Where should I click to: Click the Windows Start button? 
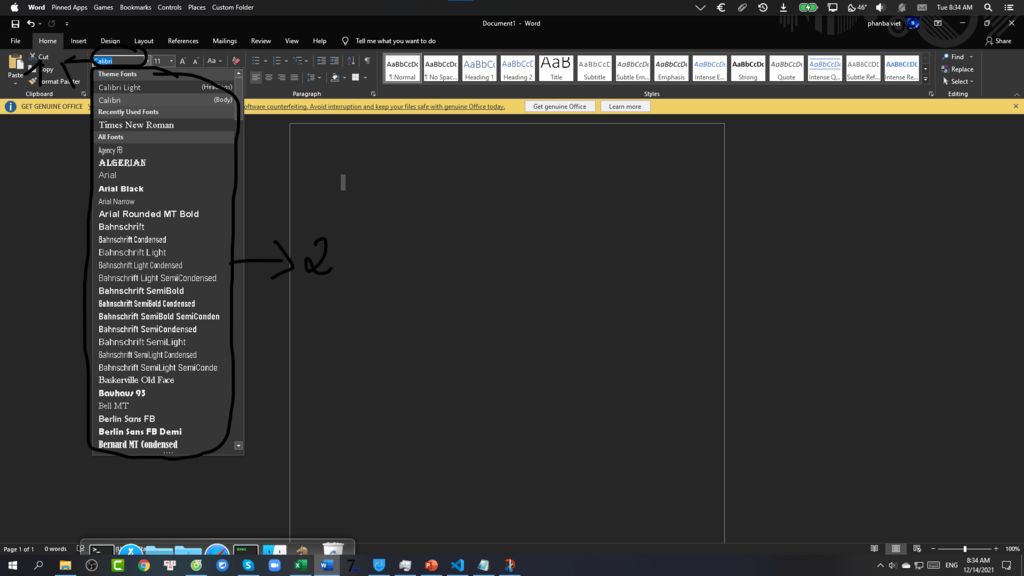point(12,565)
